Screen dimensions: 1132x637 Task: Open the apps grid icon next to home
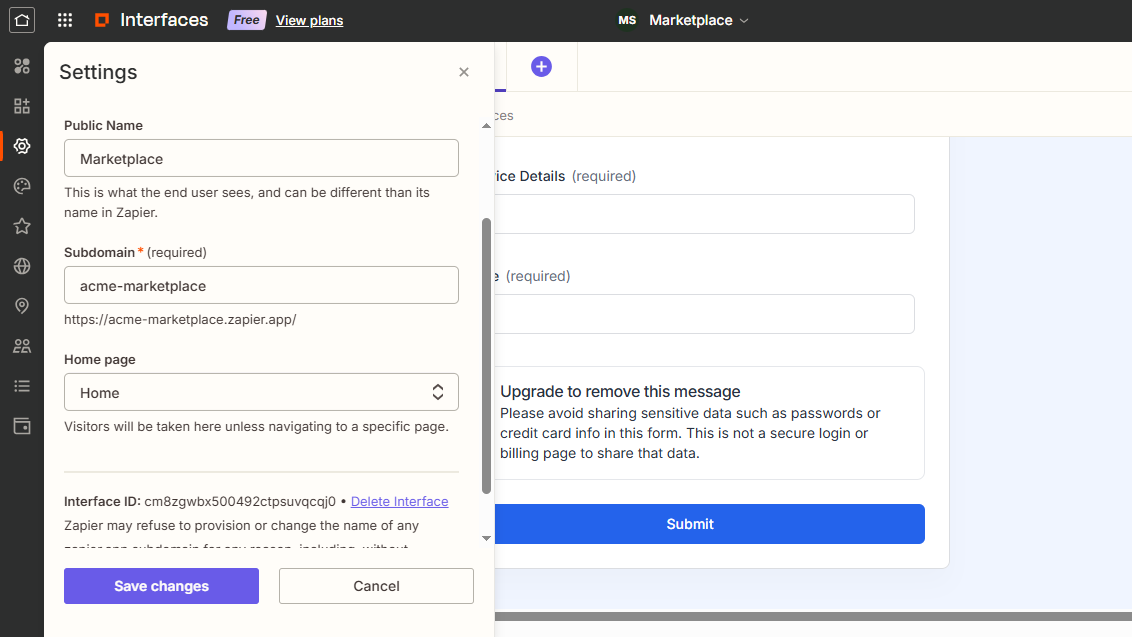click(x=64, y=20)
